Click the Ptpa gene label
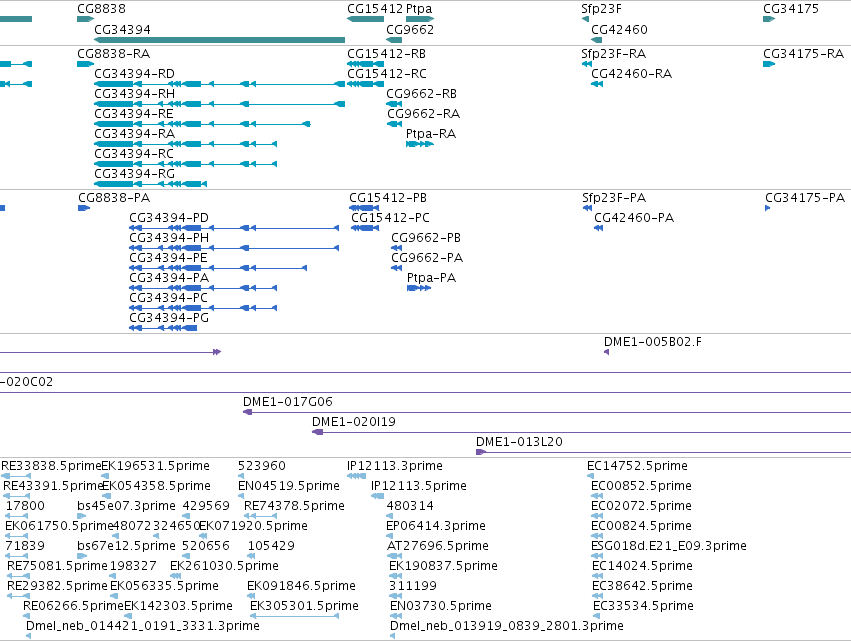Viewport: 851px width, 641px height. click(x=419, y=9)
